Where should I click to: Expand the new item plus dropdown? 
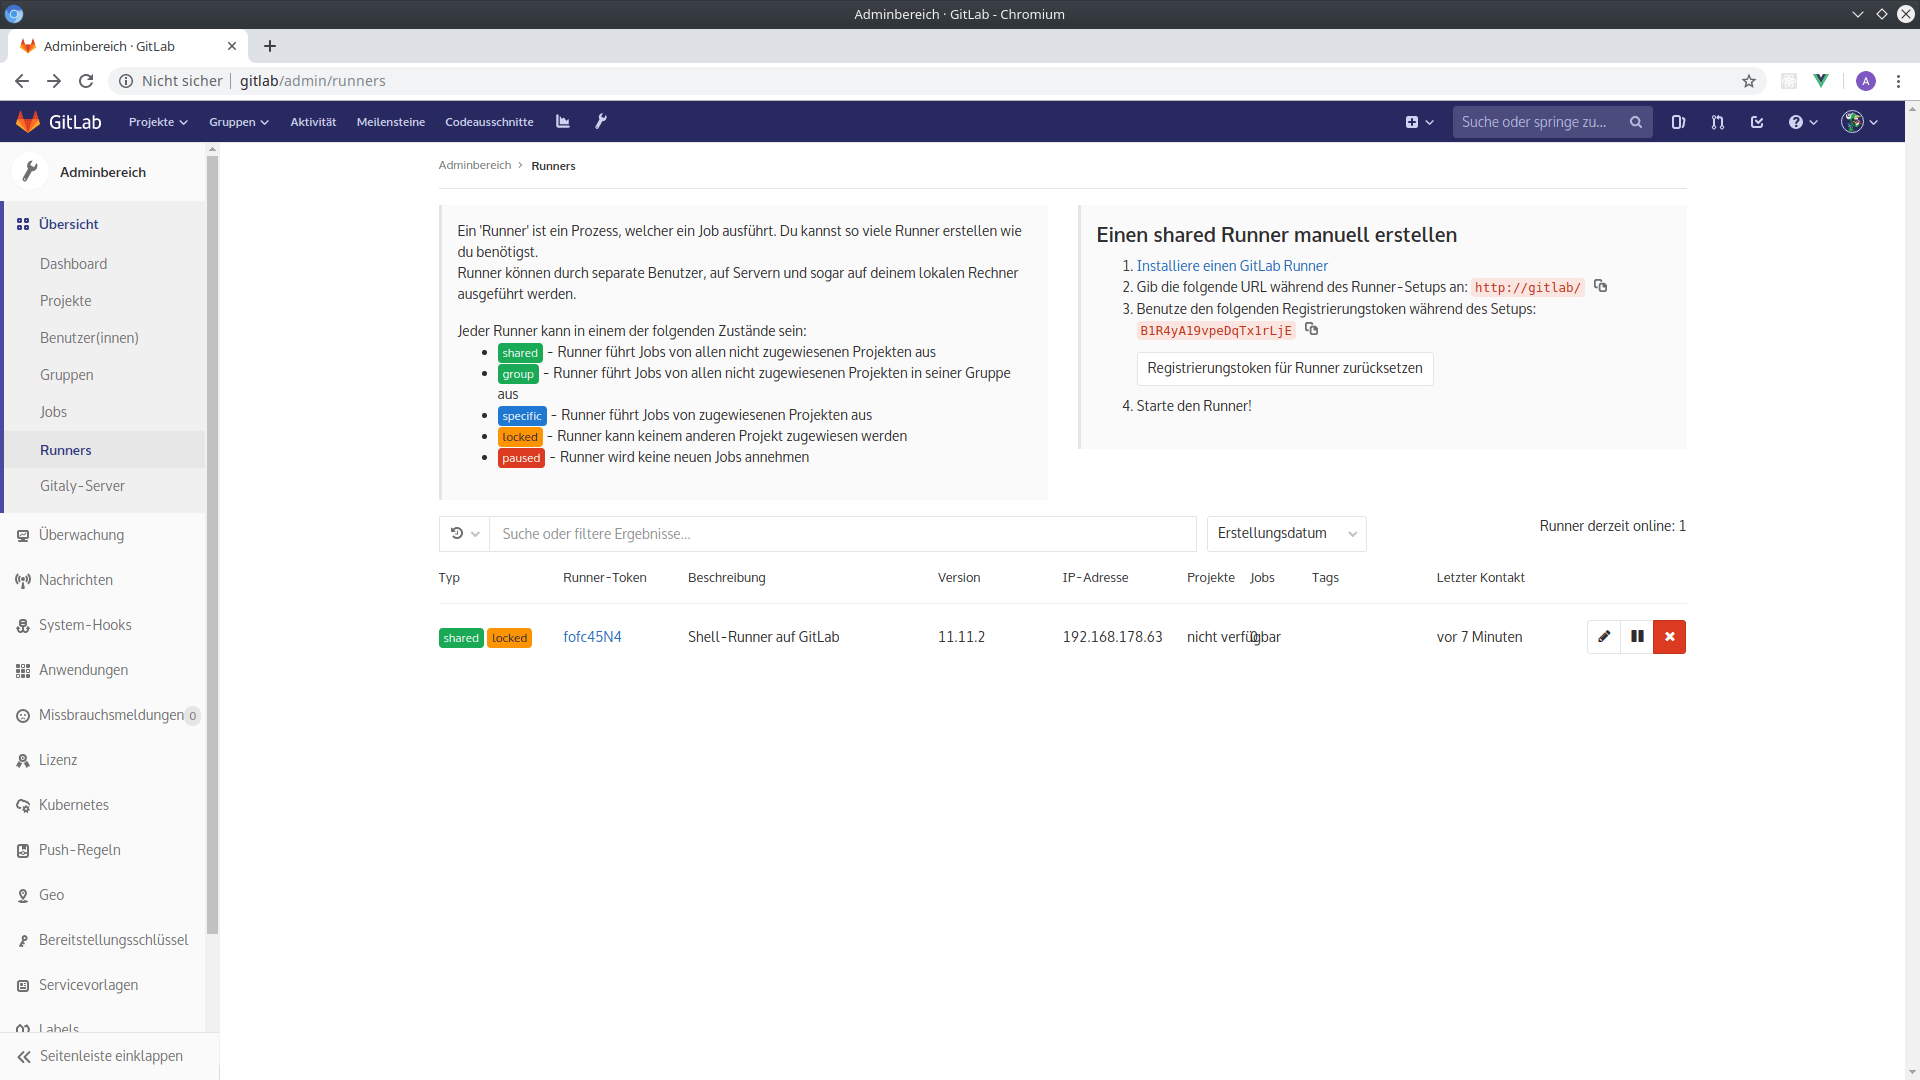[1419, 121]
